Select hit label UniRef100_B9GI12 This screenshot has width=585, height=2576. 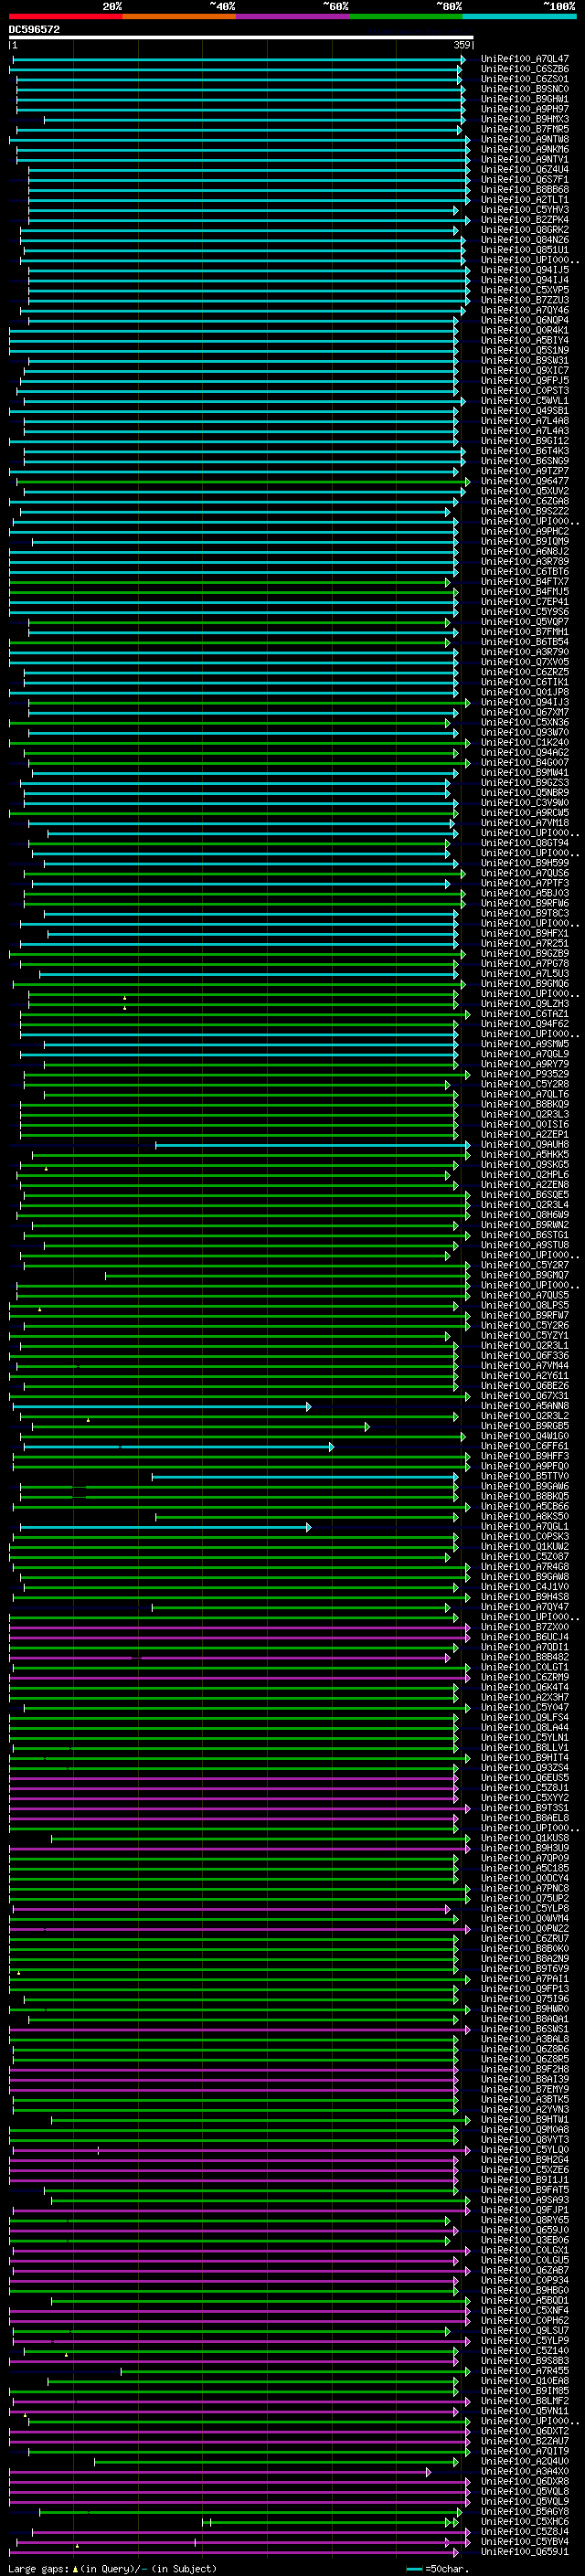pyautogui.click(x=524, y=441)
